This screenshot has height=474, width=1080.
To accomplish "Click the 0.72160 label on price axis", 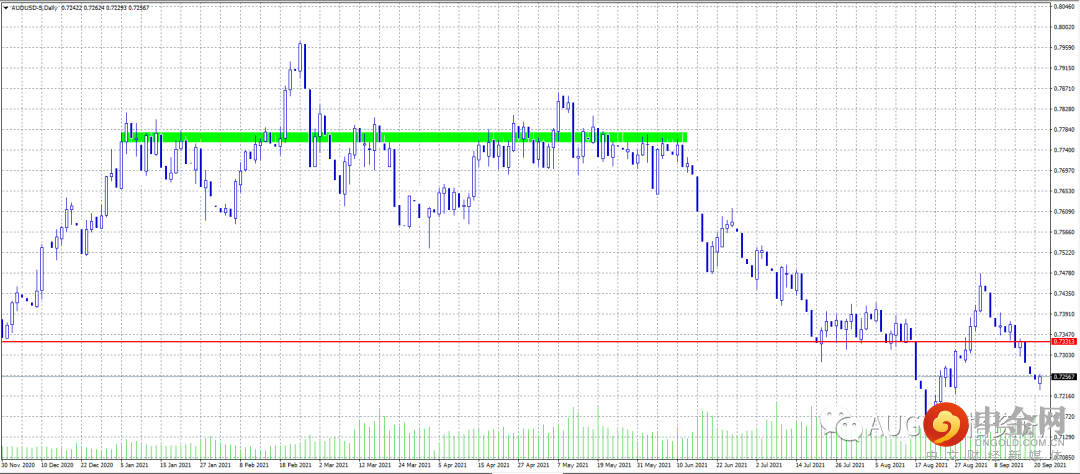I will coord(1063,396).
